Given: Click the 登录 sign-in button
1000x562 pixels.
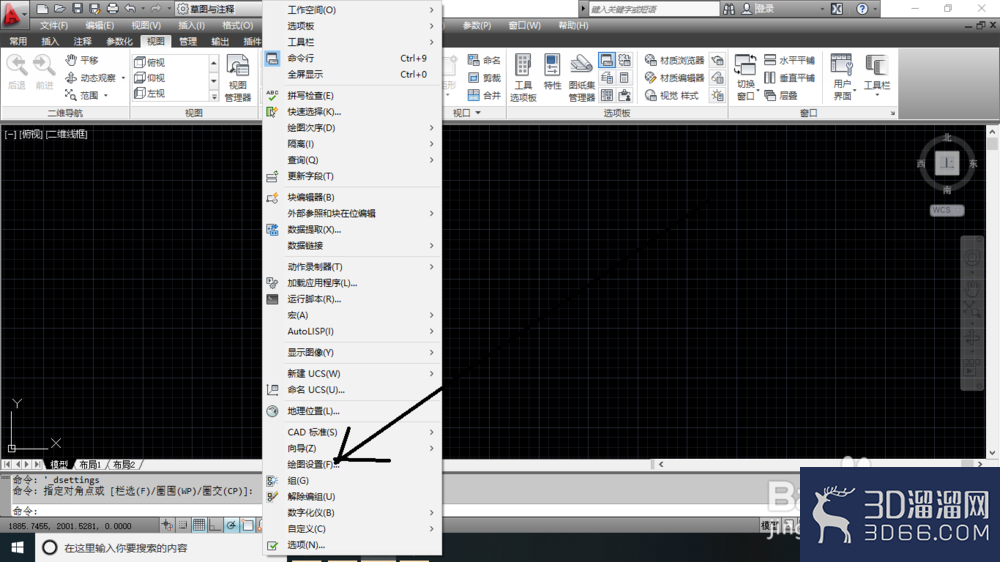Looking at the screenshot, I should point(758,9).
